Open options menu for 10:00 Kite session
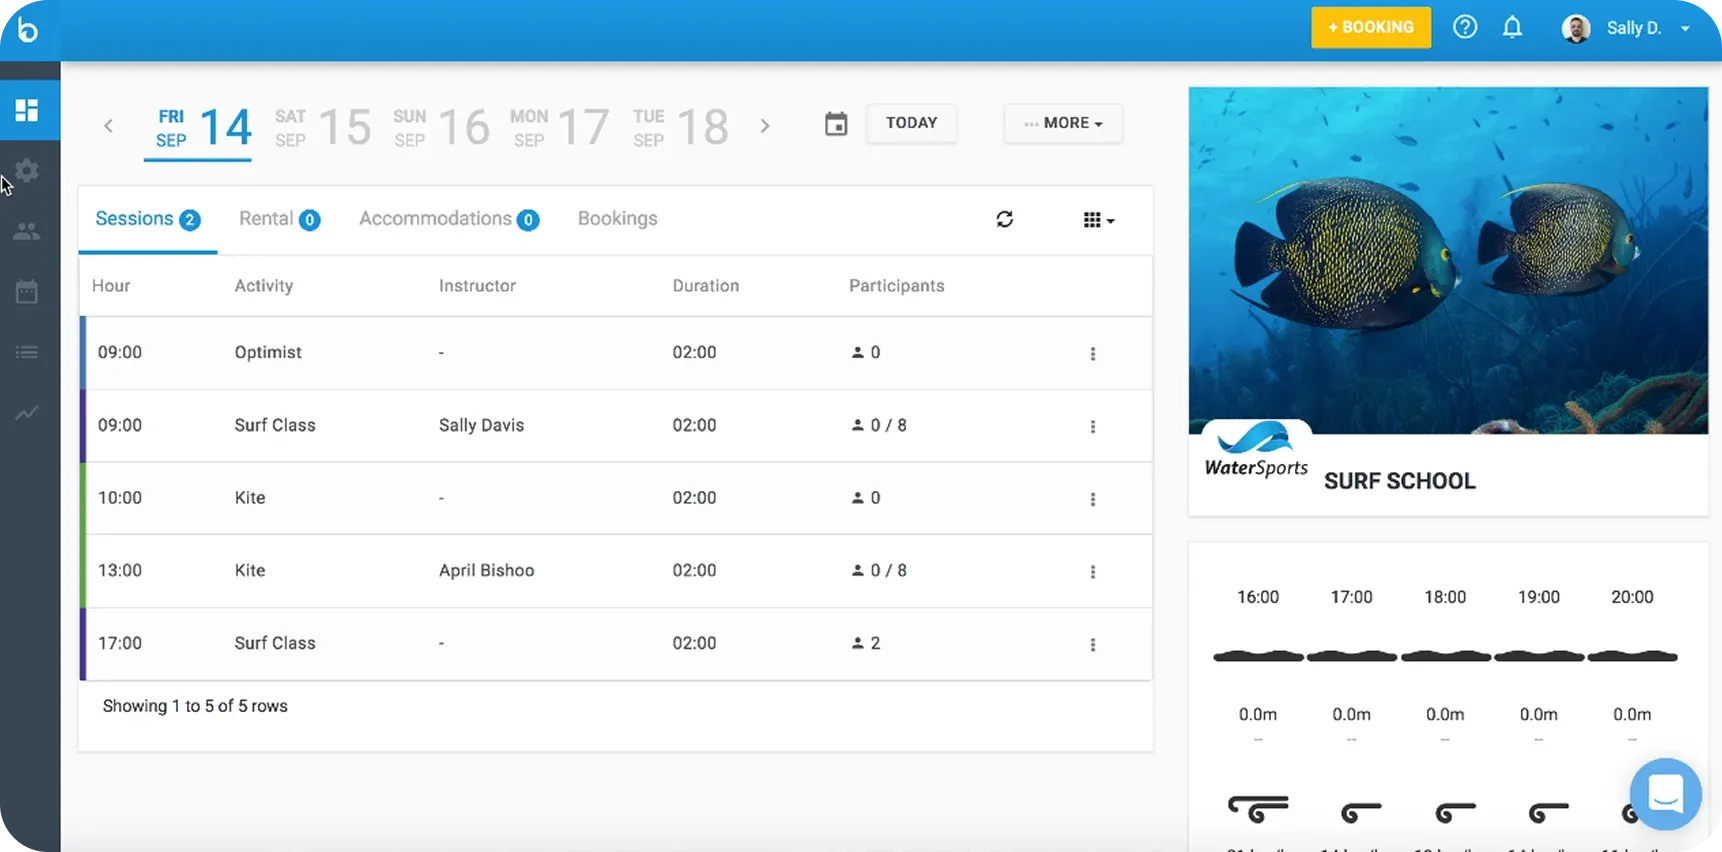 (x=1093, y=499)
